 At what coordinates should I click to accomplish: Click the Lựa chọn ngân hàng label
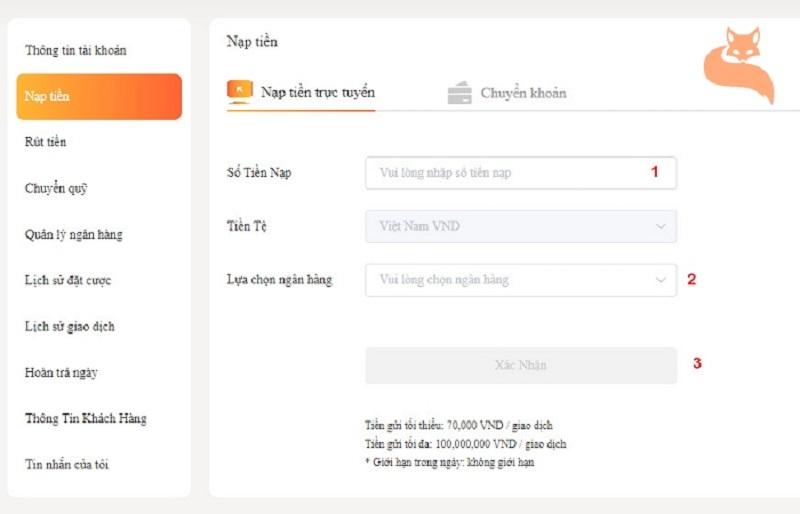pyautogui.click(x=280, y=280)
